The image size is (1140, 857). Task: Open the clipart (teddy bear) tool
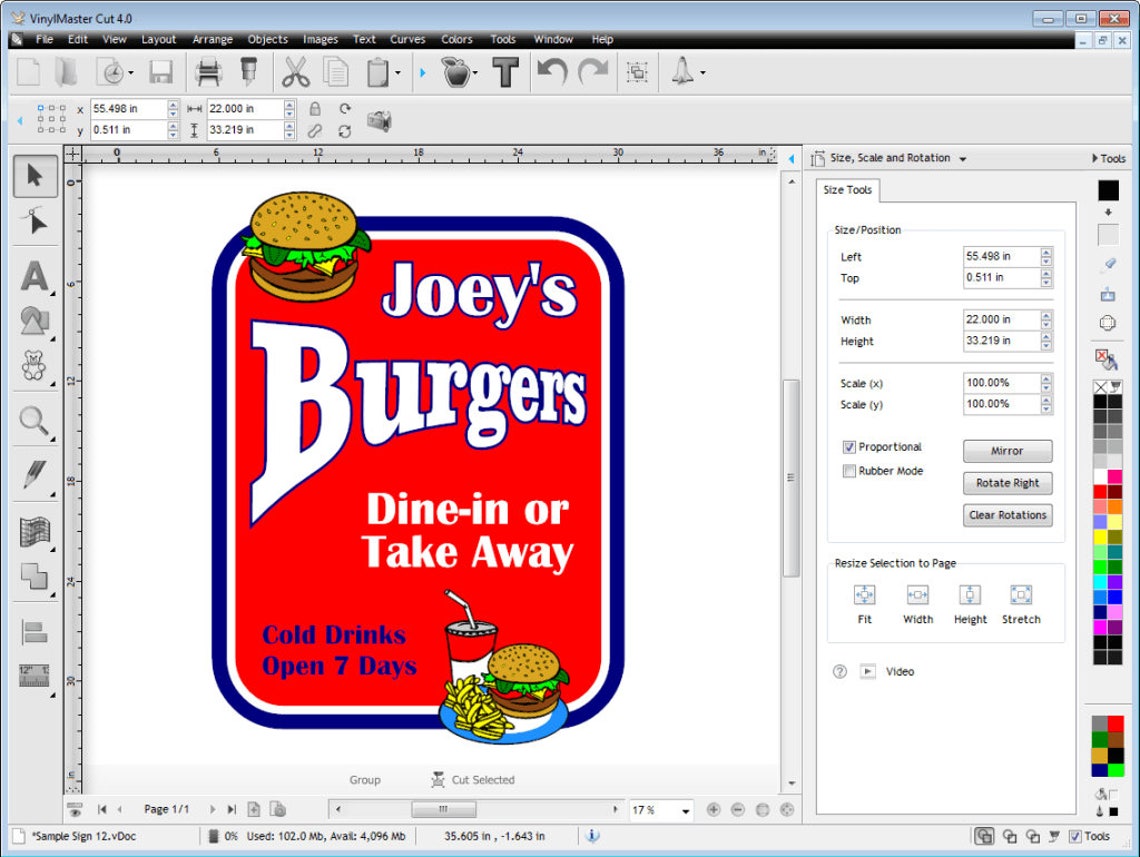point(33,366)
